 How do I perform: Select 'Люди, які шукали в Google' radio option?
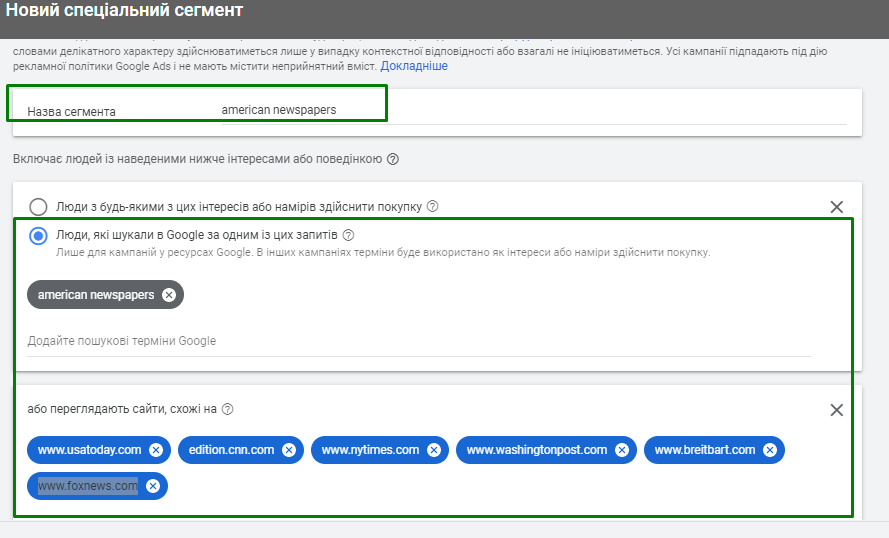[38, 236]
